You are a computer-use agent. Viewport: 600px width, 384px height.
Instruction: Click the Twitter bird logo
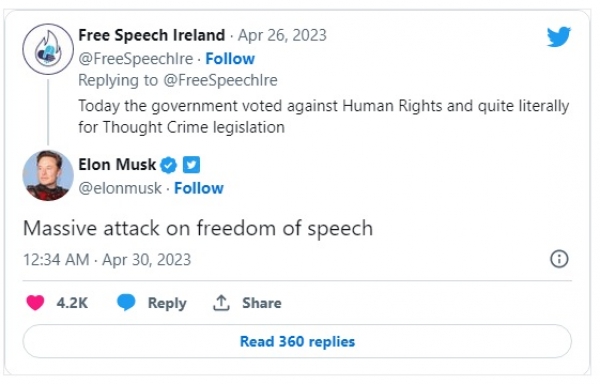(559, 36)
